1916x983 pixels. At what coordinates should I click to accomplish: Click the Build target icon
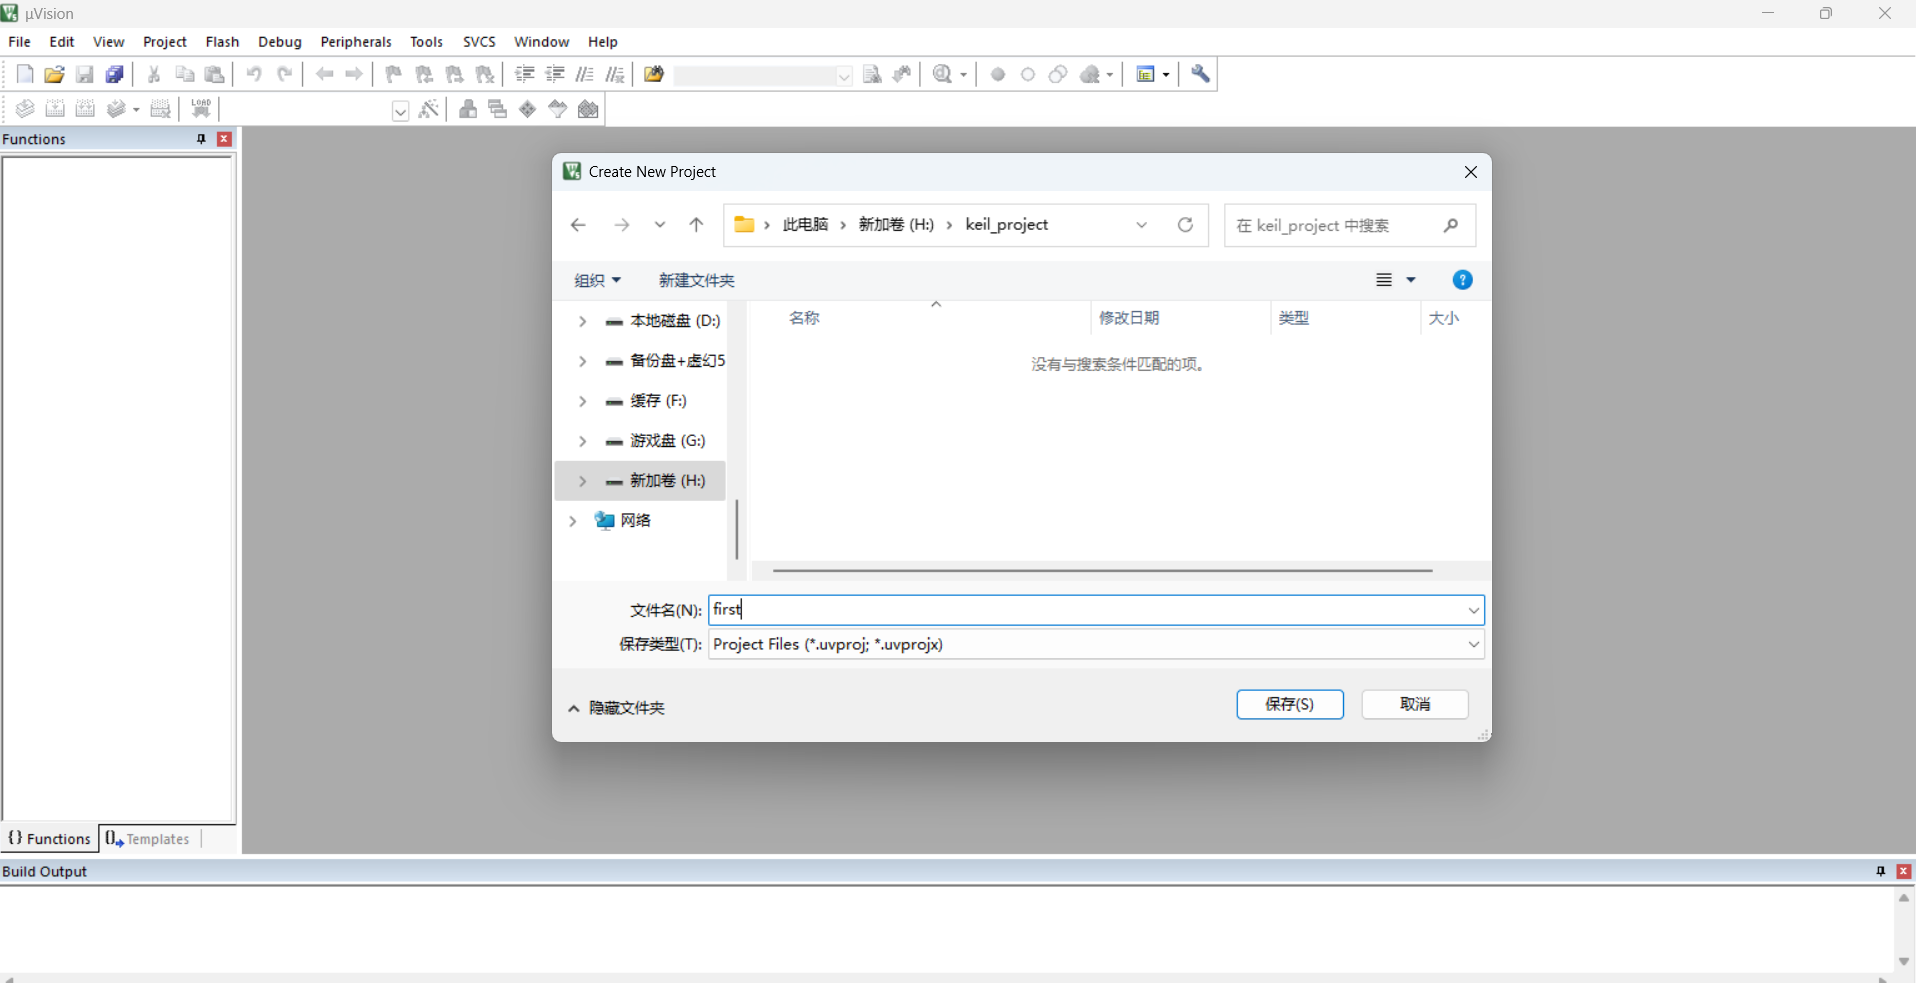pos(55,109)
